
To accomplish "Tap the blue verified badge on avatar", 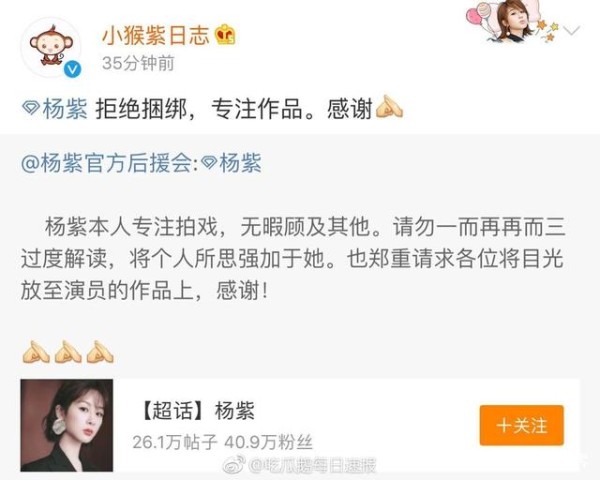I will [x=72, y=69].
